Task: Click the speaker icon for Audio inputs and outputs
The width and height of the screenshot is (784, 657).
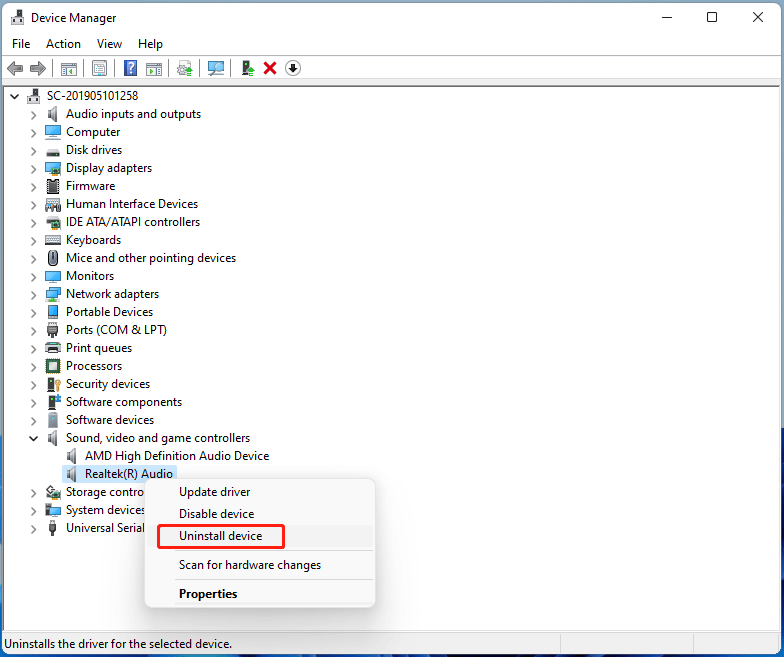Action: 52,114
